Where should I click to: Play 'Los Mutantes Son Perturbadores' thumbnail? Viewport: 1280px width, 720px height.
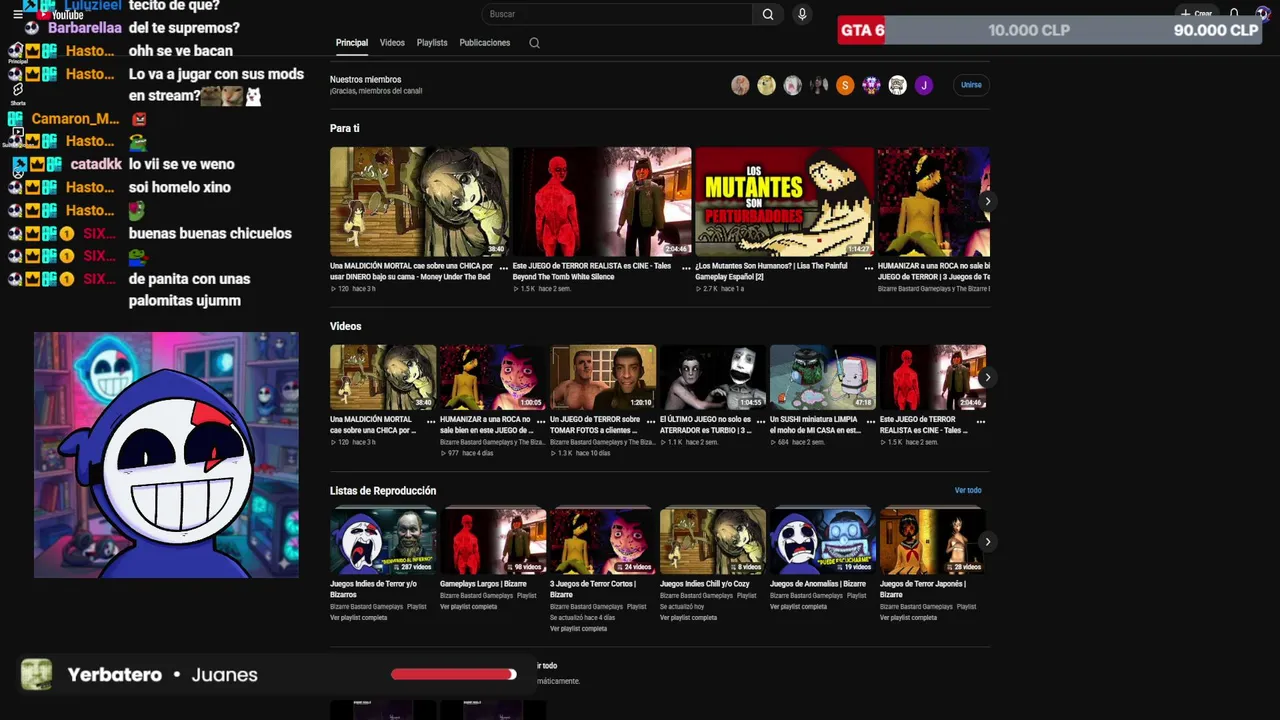click(784, 202)
